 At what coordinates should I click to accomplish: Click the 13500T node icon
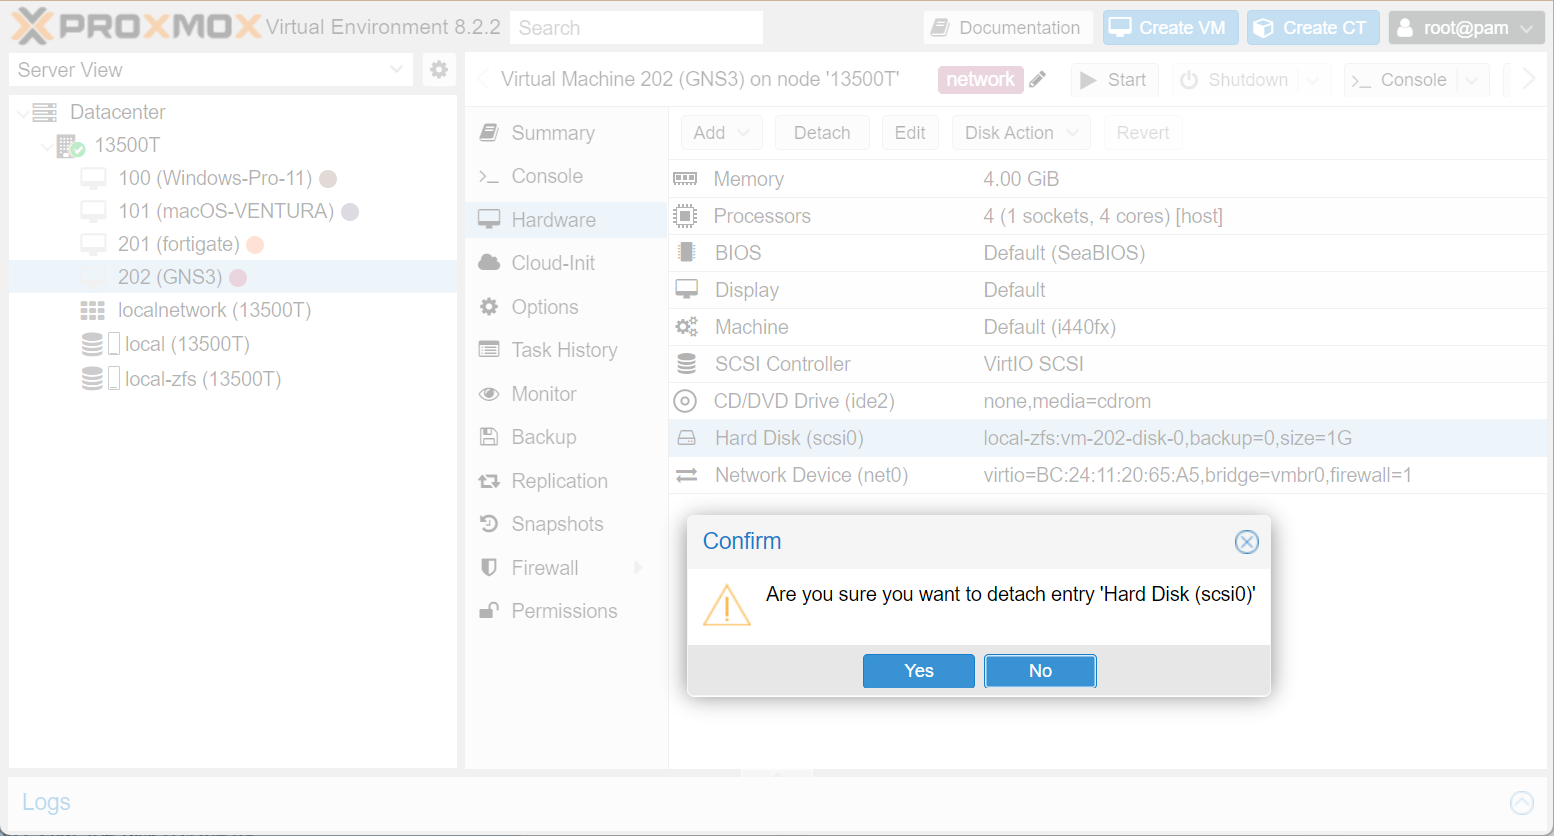70,146
